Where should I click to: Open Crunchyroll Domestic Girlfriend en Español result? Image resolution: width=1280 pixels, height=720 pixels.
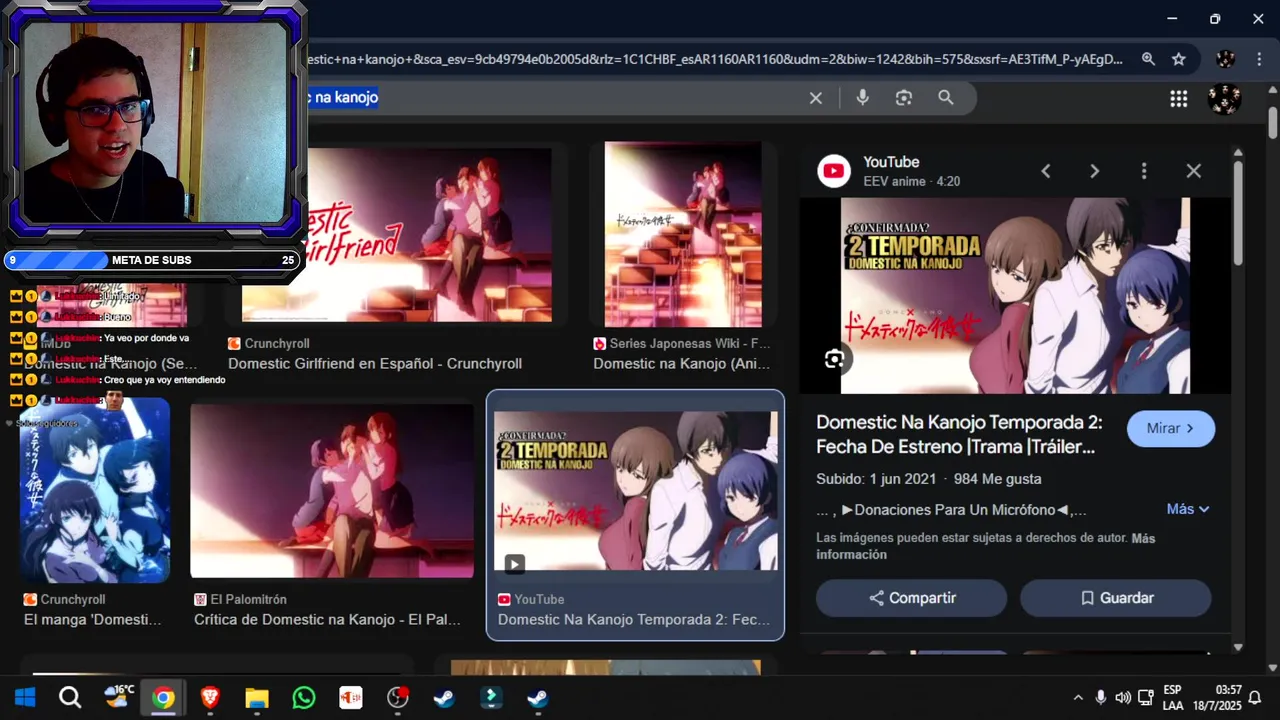point(375,364)
